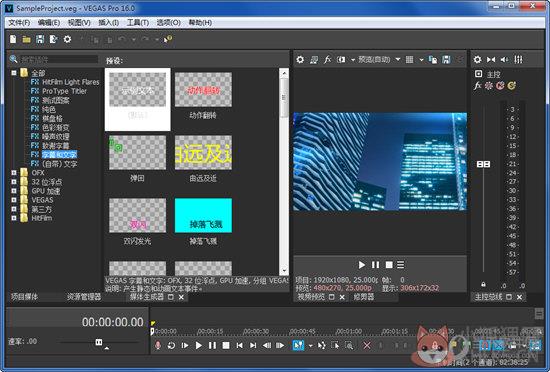Toggle the red mute master icon
550x372 pixels.
tap(500, 85)
